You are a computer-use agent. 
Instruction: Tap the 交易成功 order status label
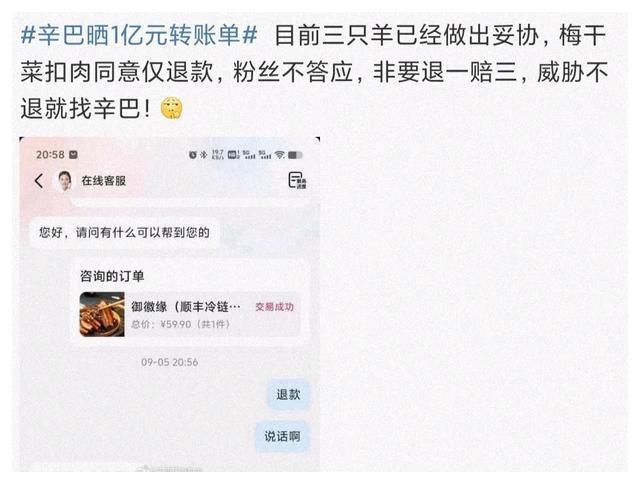click(x=274, y=307)
